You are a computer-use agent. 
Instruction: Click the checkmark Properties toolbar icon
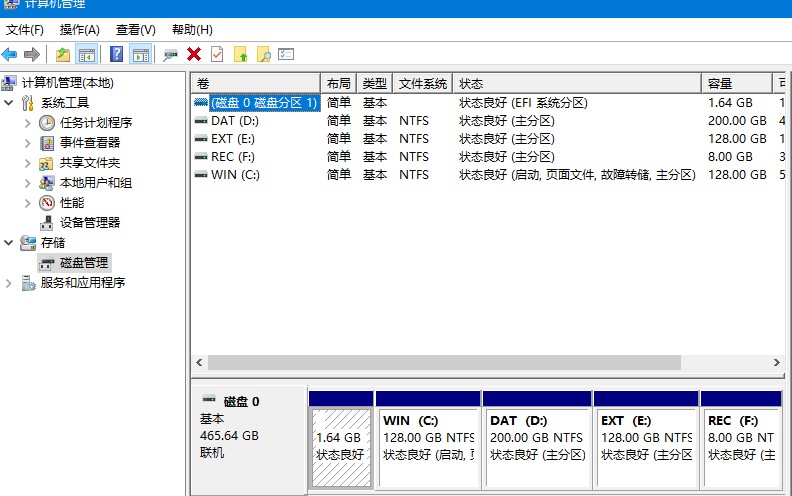[217, 54]
